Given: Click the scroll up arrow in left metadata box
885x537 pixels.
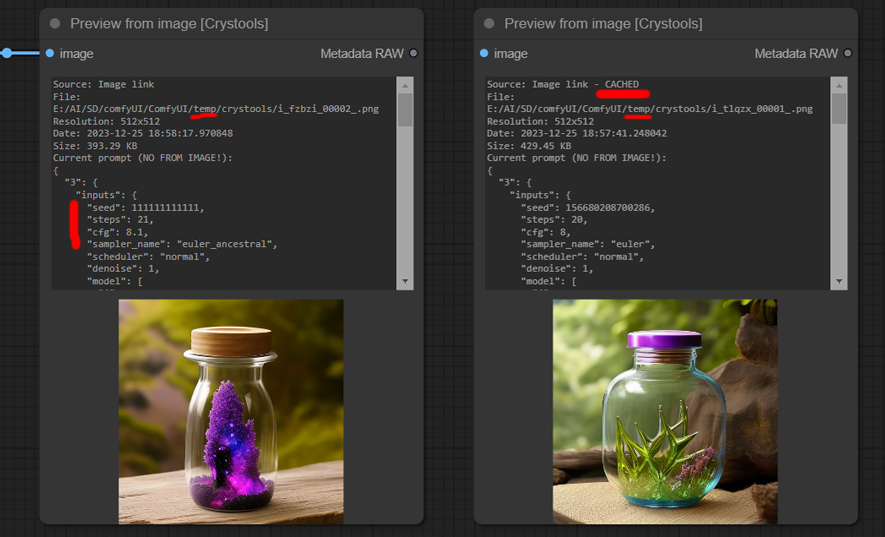Looking at the screenshot, I should pyautogui.click(x=405, y=85).
